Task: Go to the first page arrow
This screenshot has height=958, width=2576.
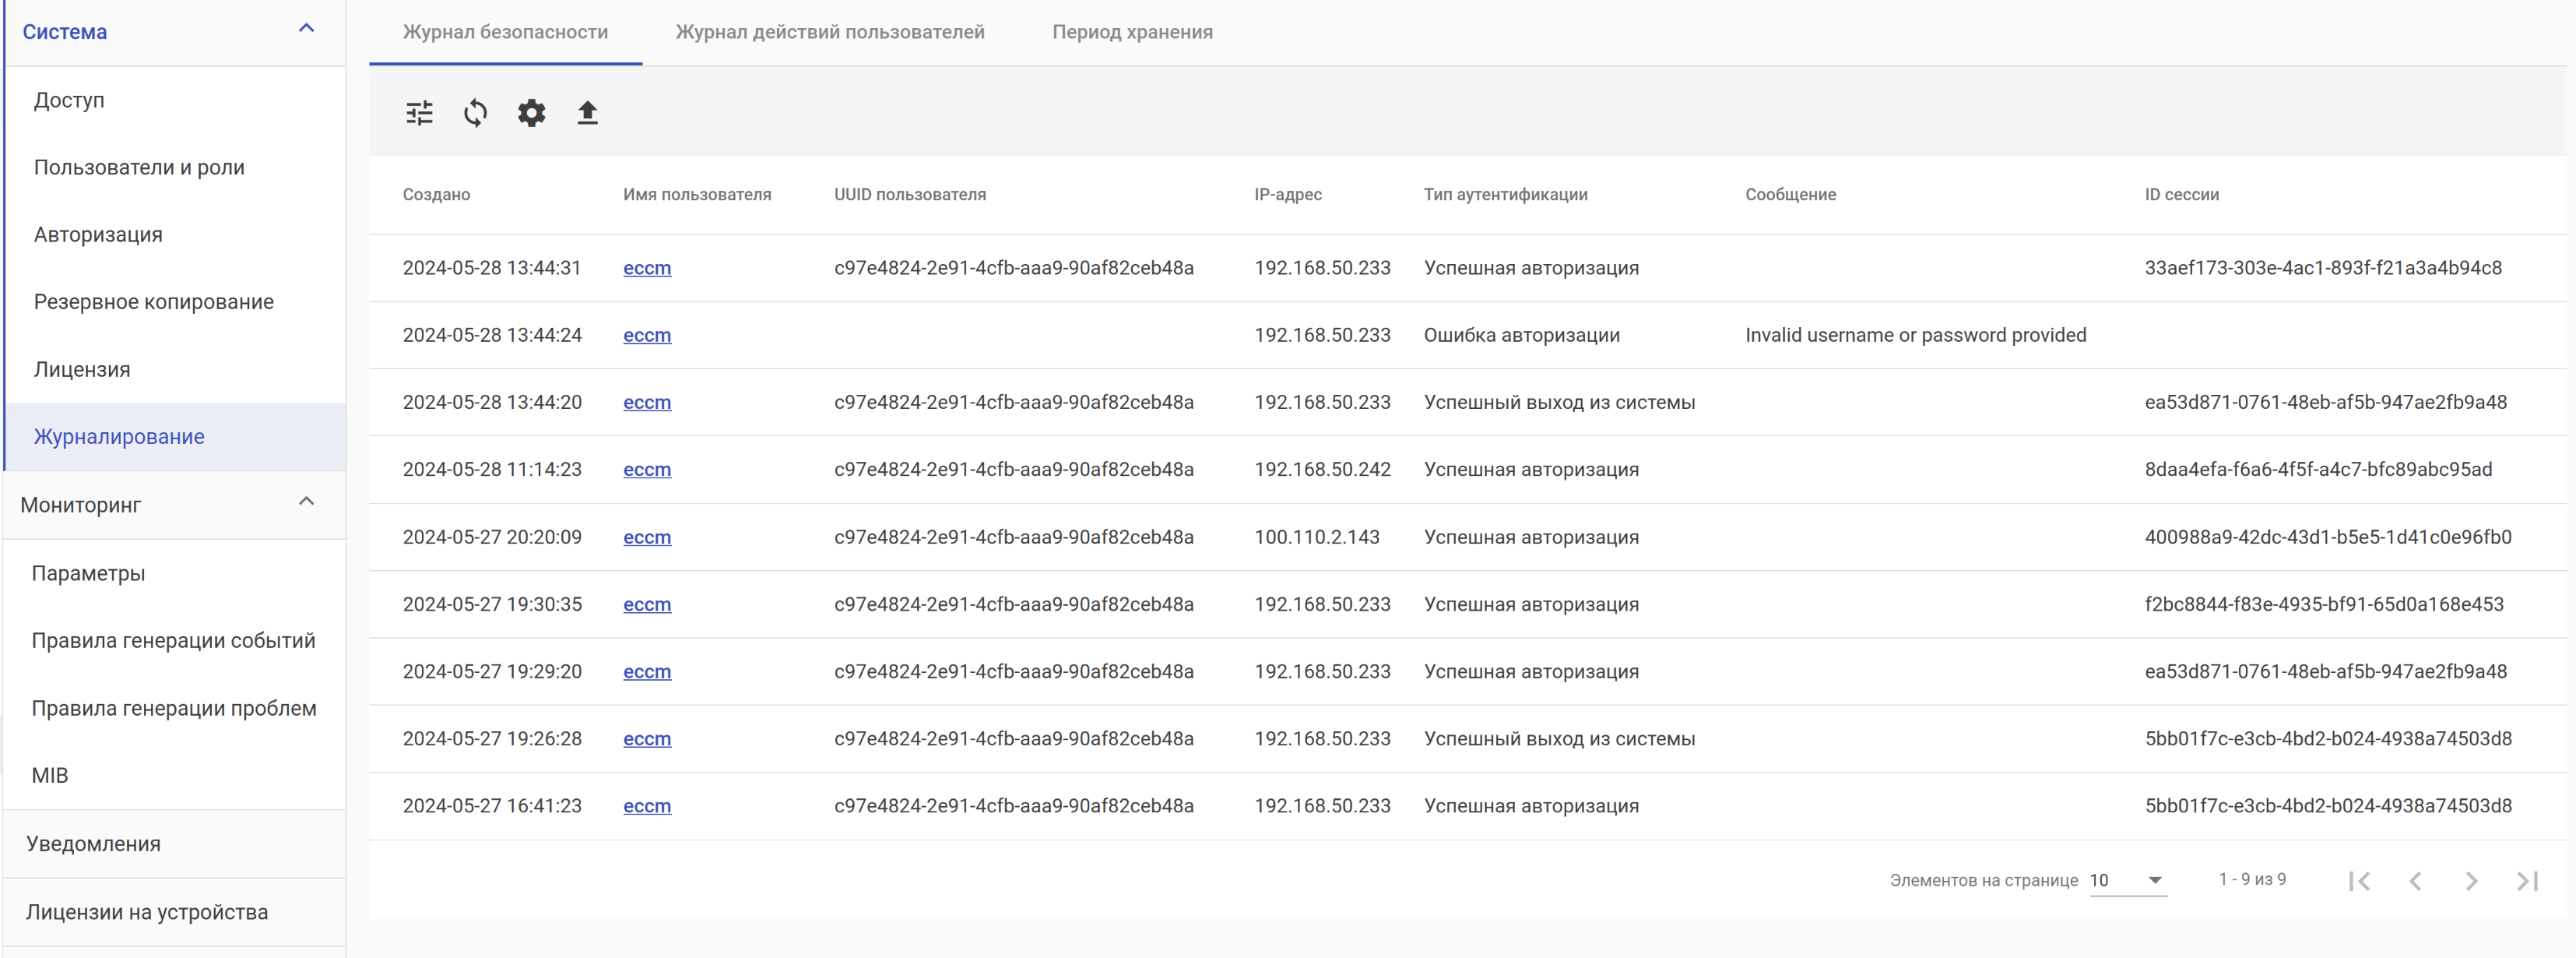Action: pyautogui.click(x=2359, y=880)
